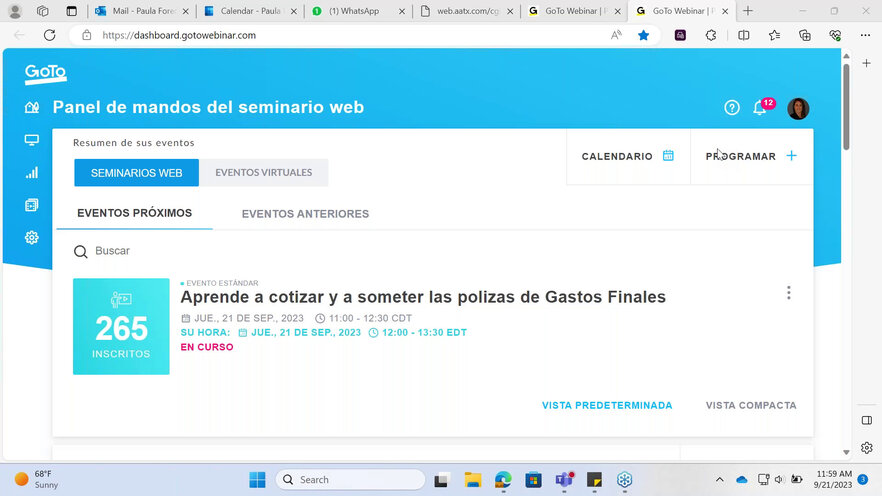Click the address bar URL
Viewport: 882px width, 496px height.
point(179,35)
